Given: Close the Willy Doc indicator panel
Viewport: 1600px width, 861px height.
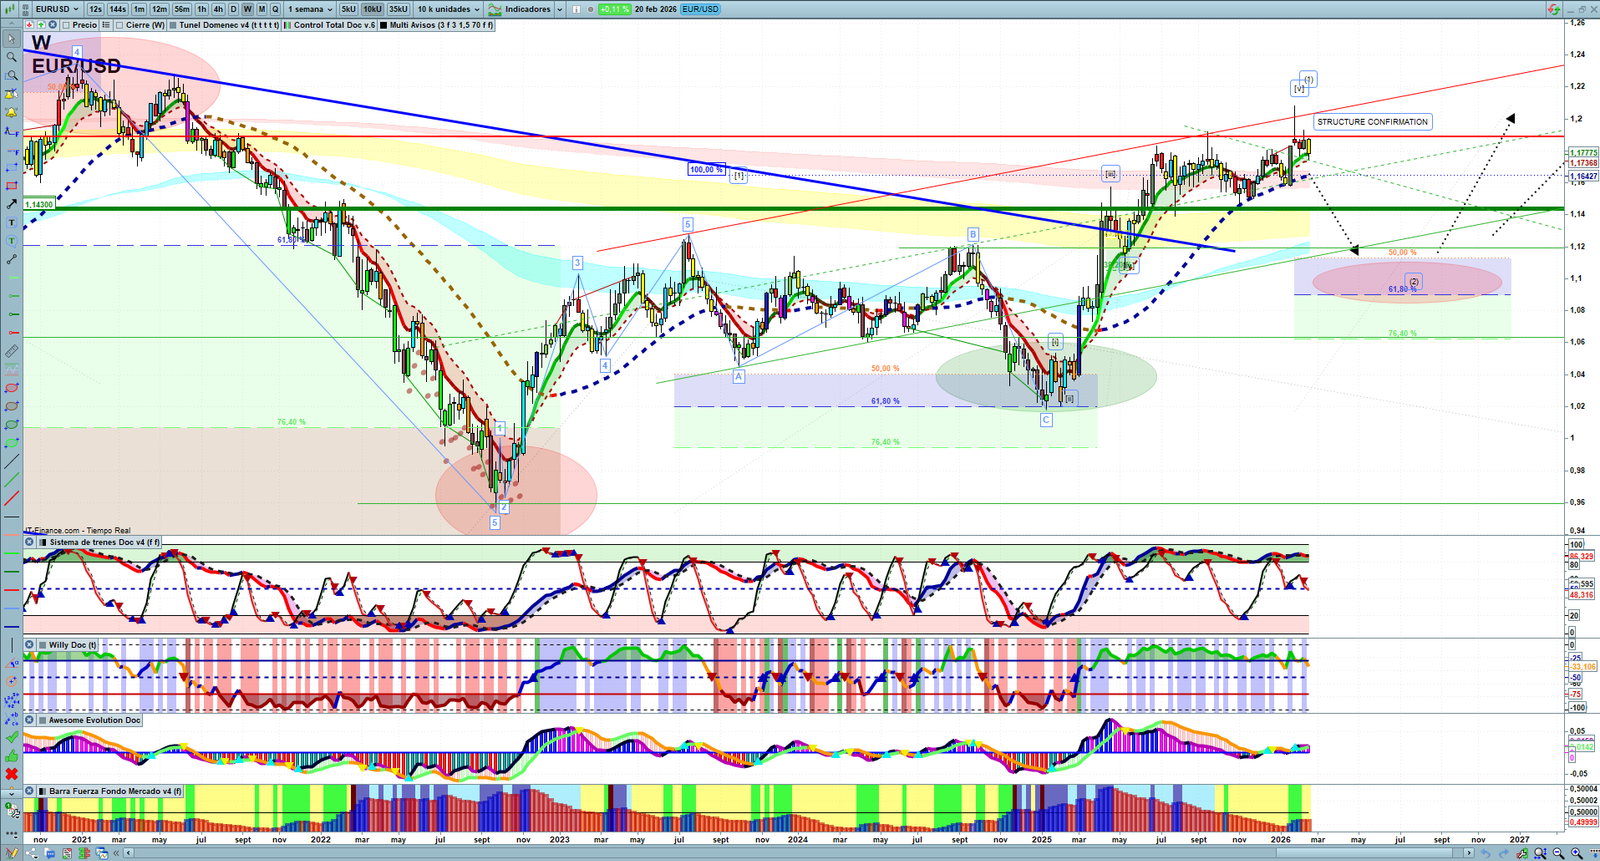Looking at the screenshot, I should [30, 645].
